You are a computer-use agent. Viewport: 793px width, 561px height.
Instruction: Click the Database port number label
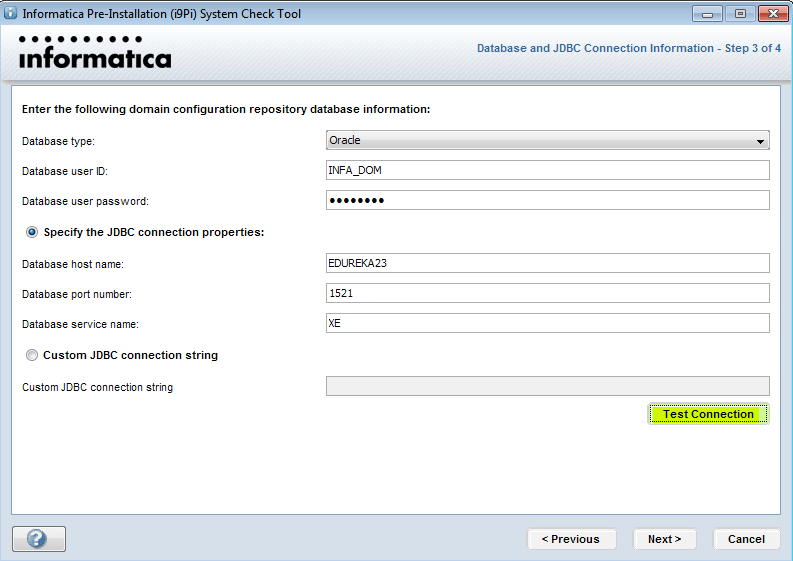77,294
